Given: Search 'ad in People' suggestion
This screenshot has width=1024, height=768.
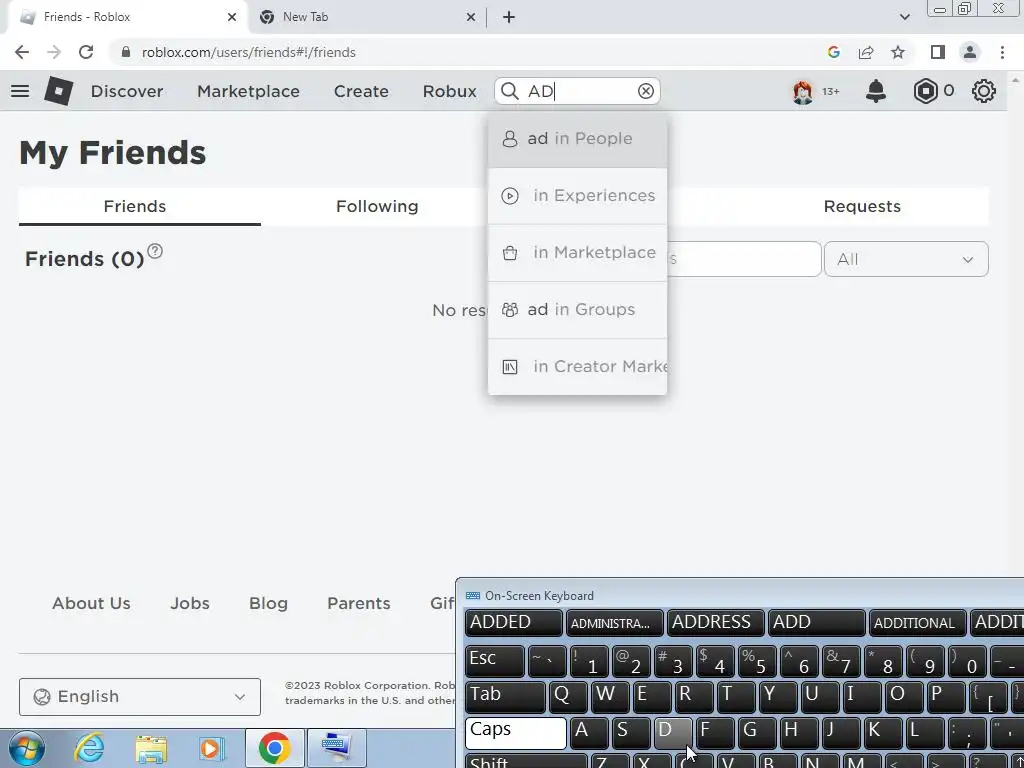Looking at the screenshot, I should tap(577, 138).
